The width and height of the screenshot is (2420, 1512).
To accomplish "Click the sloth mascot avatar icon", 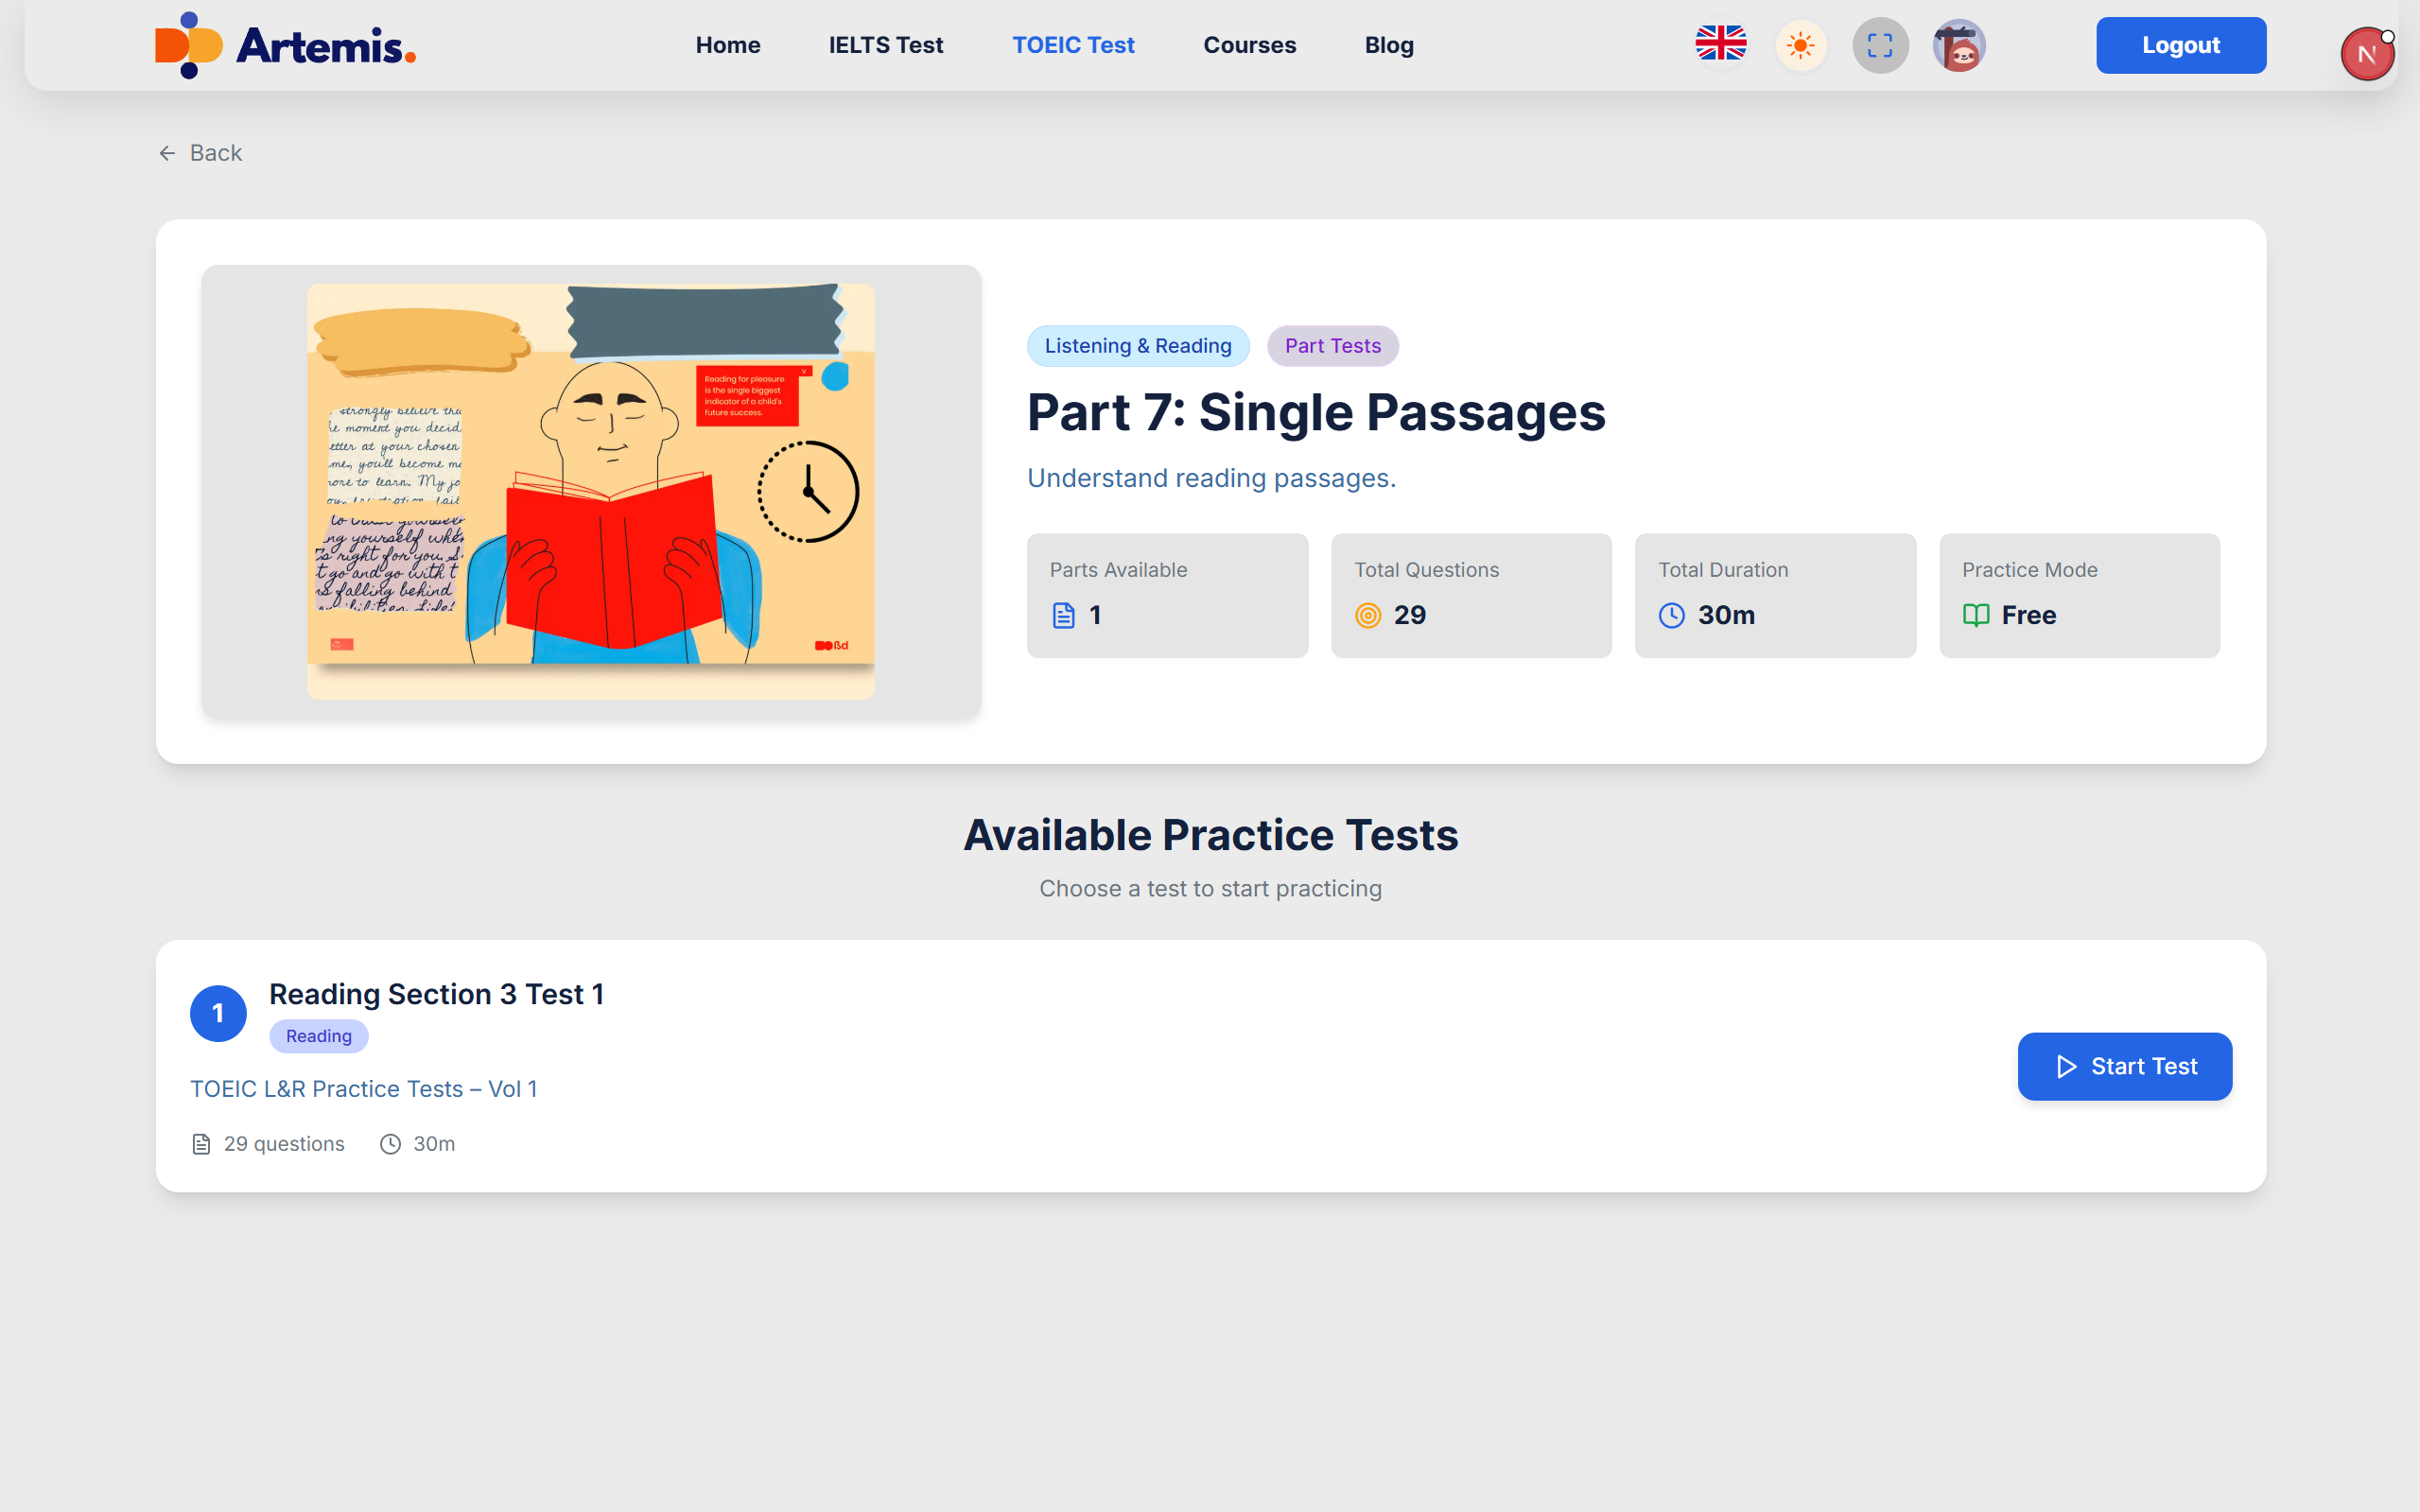I will (x=1958, y=45).
